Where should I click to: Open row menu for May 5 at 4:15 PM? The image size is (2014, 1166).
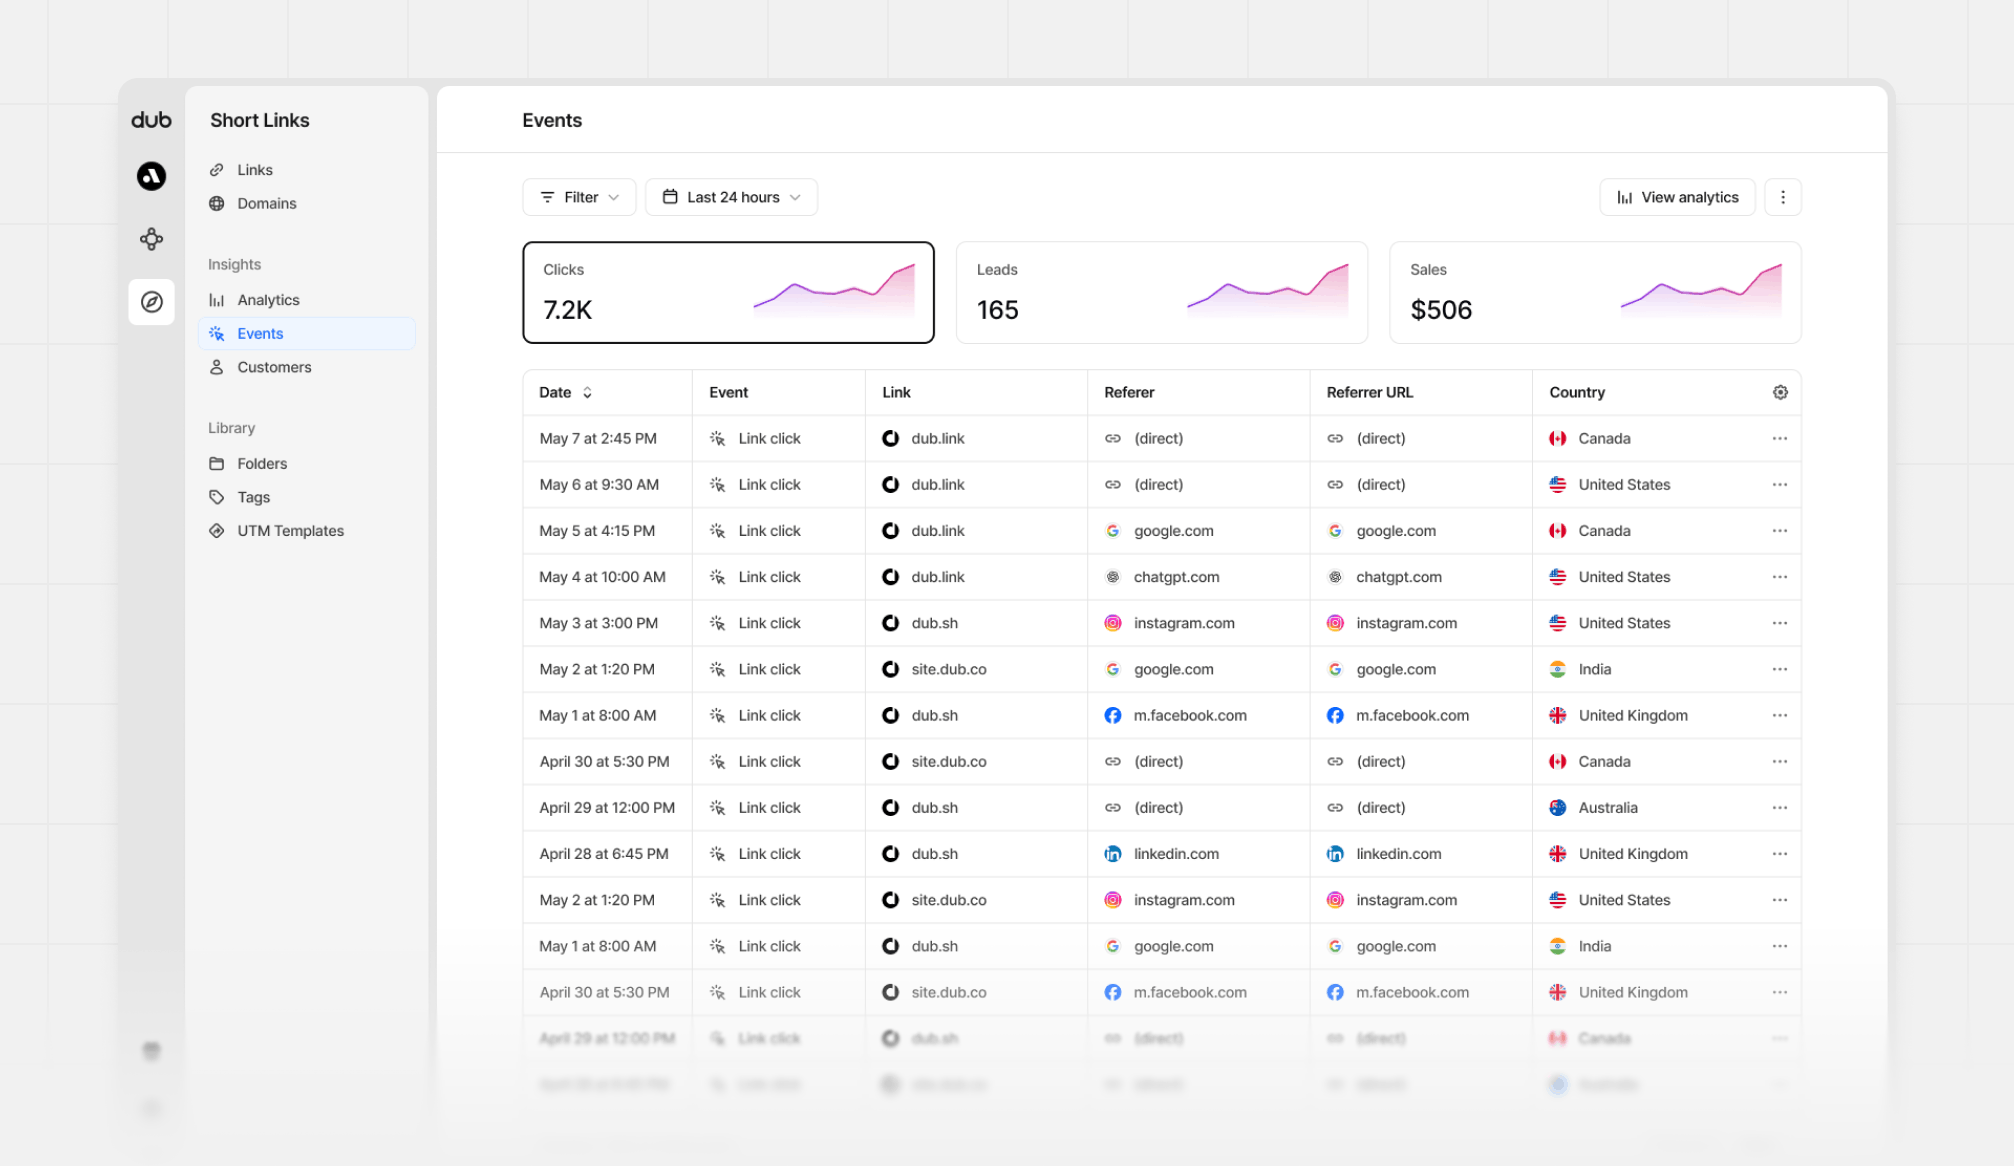tap(1779, 531)
